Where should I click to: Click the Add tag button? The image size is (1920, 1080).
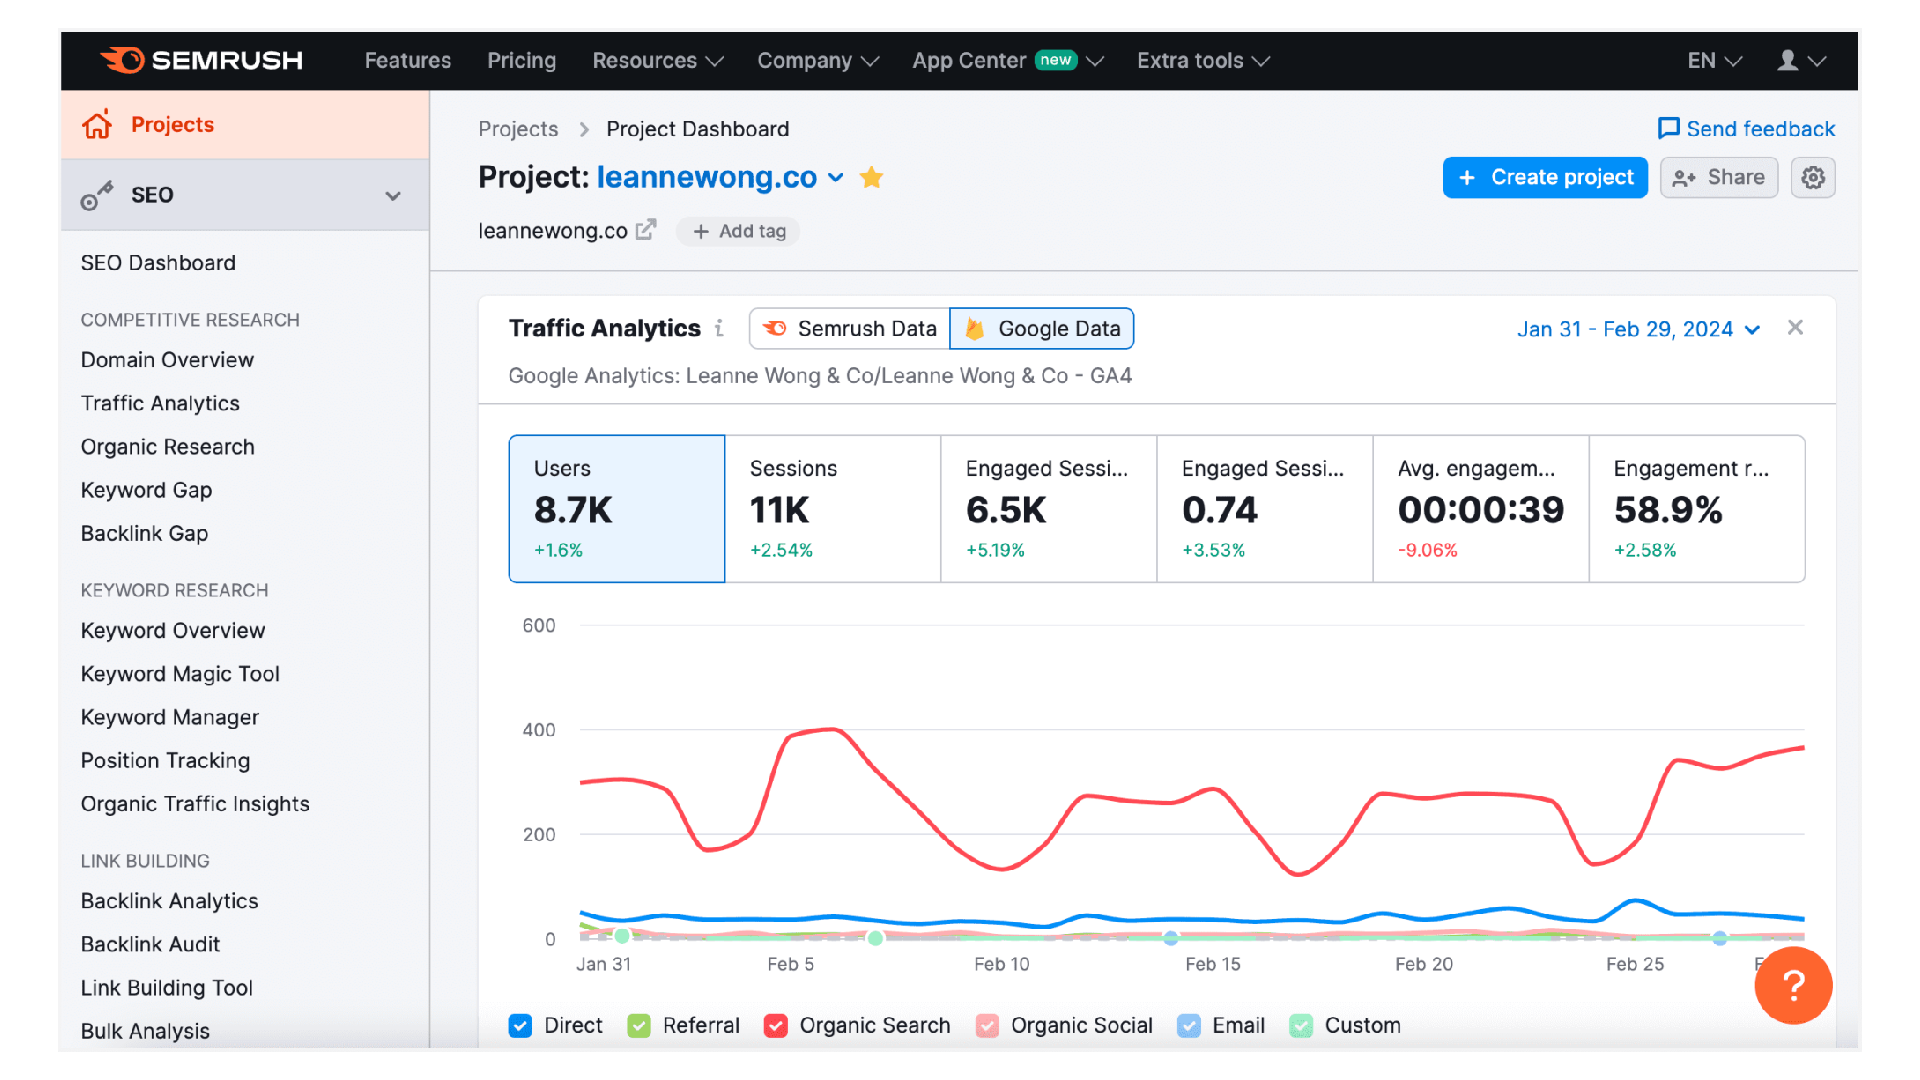tap(738, 231)
